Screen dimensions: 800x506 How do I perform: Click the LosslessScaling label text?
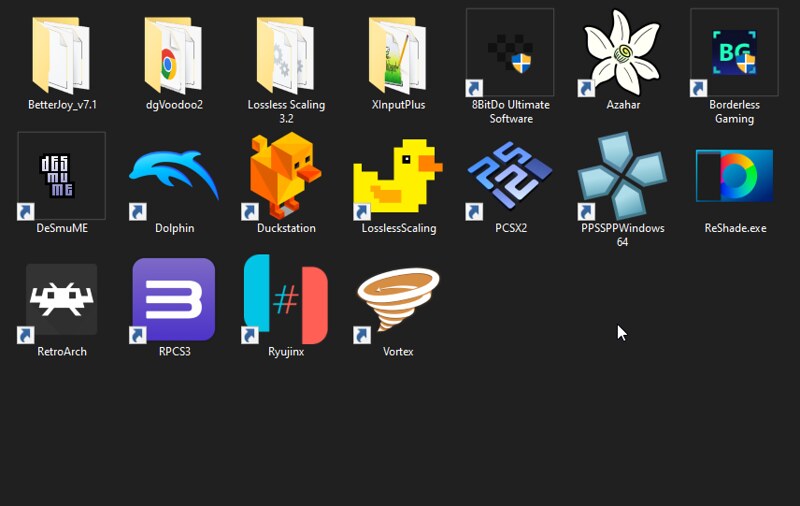tap(399, 228)
